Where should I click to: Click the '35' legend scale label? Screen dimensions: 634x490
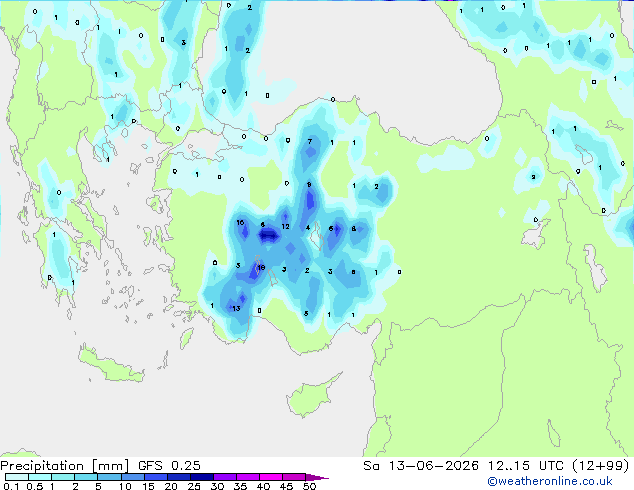[x=240, y=486]
